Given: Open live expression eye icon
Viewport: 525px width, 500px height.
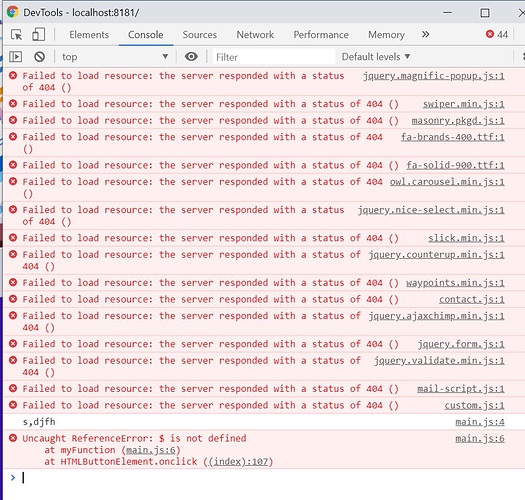Looking at the screenshot, I should pyautogui.click(x=191, y=56).
